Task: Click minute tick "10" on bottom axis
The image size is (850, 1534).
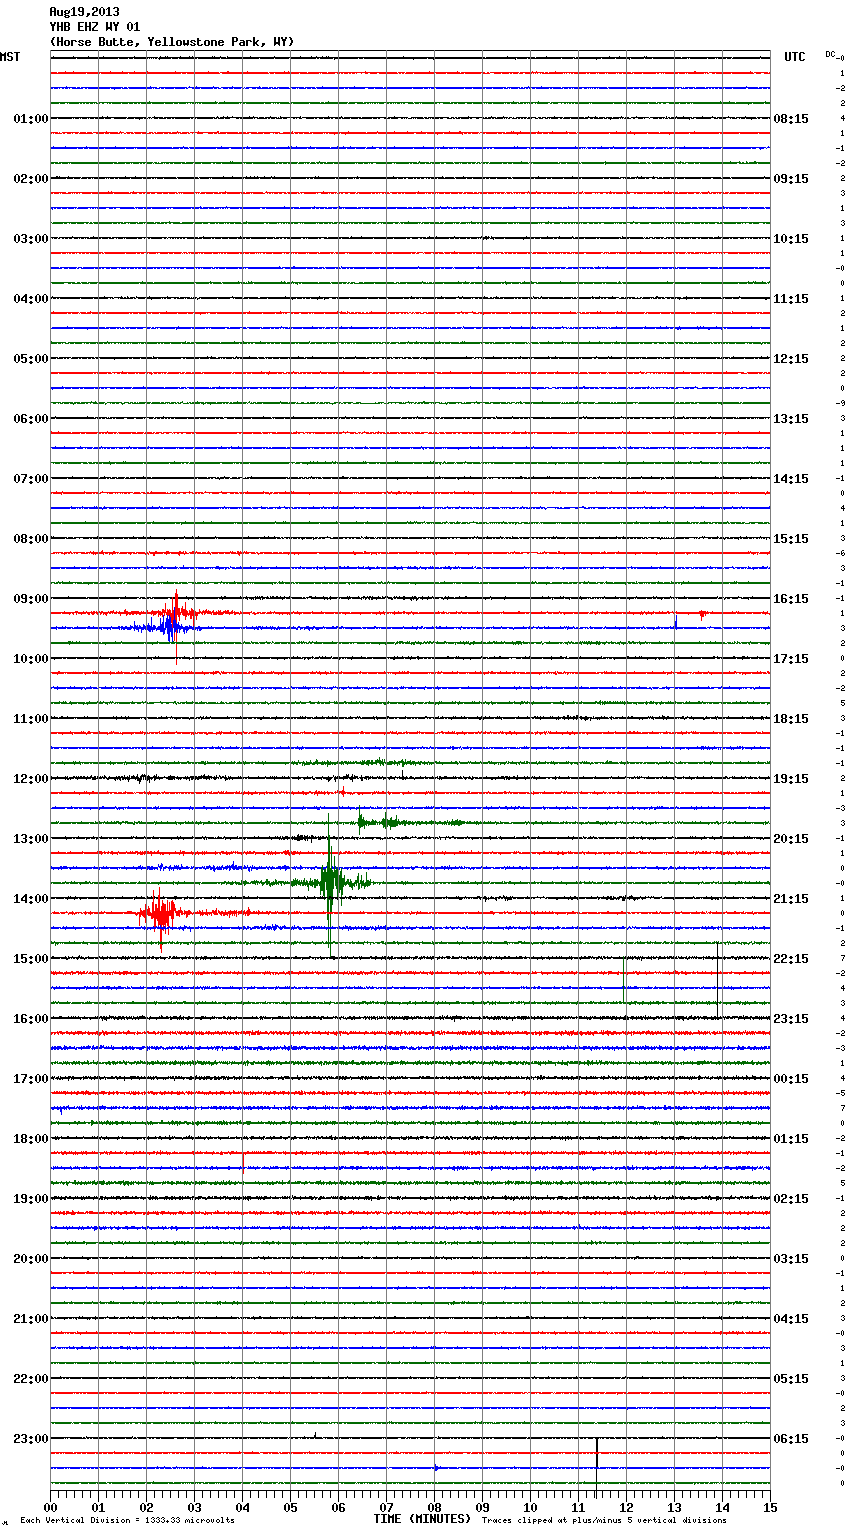Action: tap(530, 1507)
